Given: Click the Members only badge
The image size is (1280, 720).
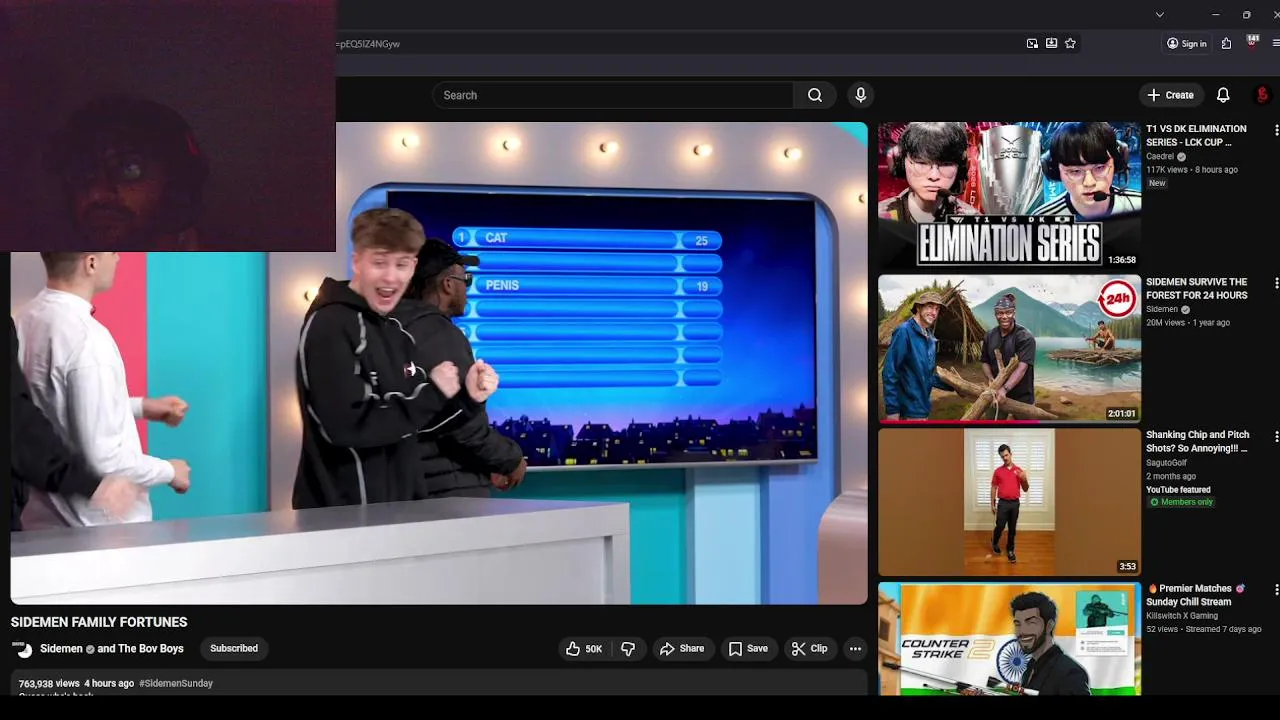Looking at the screenshot, I should [x=1181, y=502].
